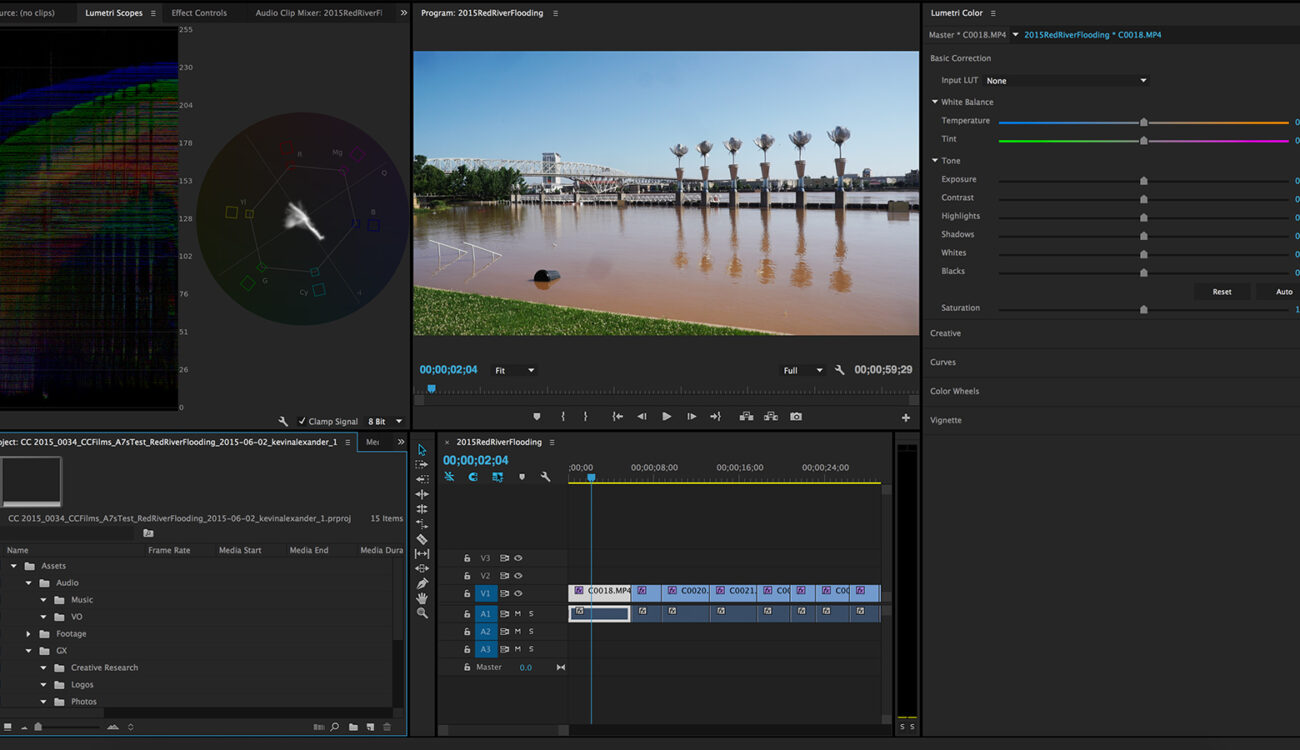
Task: Select the Pen tool
Action: pos(422,583)
